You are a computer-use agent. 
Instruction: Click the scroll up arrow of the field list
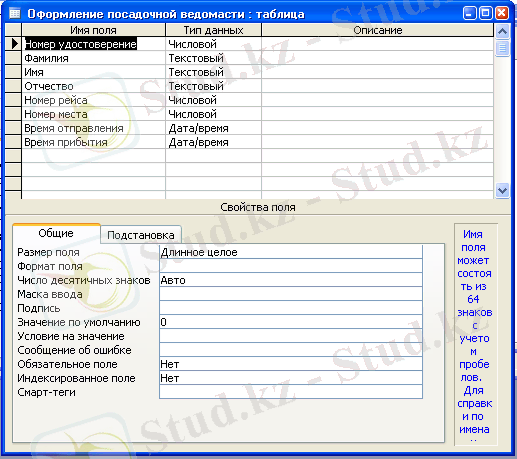(x=502, y=31)
